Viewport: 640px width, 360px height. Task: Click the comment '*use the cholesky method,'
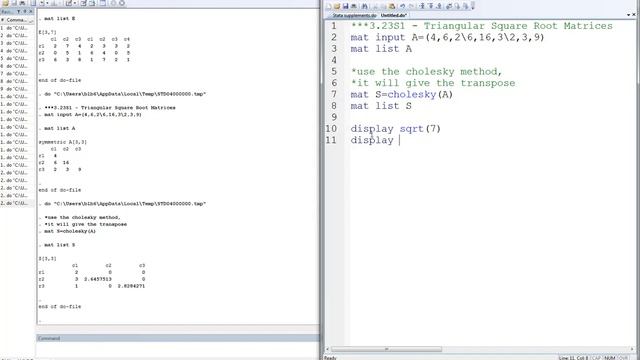[427, 71]
